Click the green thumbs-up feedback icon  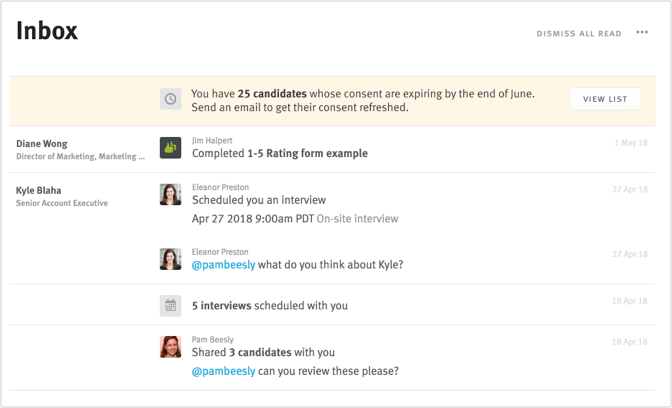coord(171,148)
